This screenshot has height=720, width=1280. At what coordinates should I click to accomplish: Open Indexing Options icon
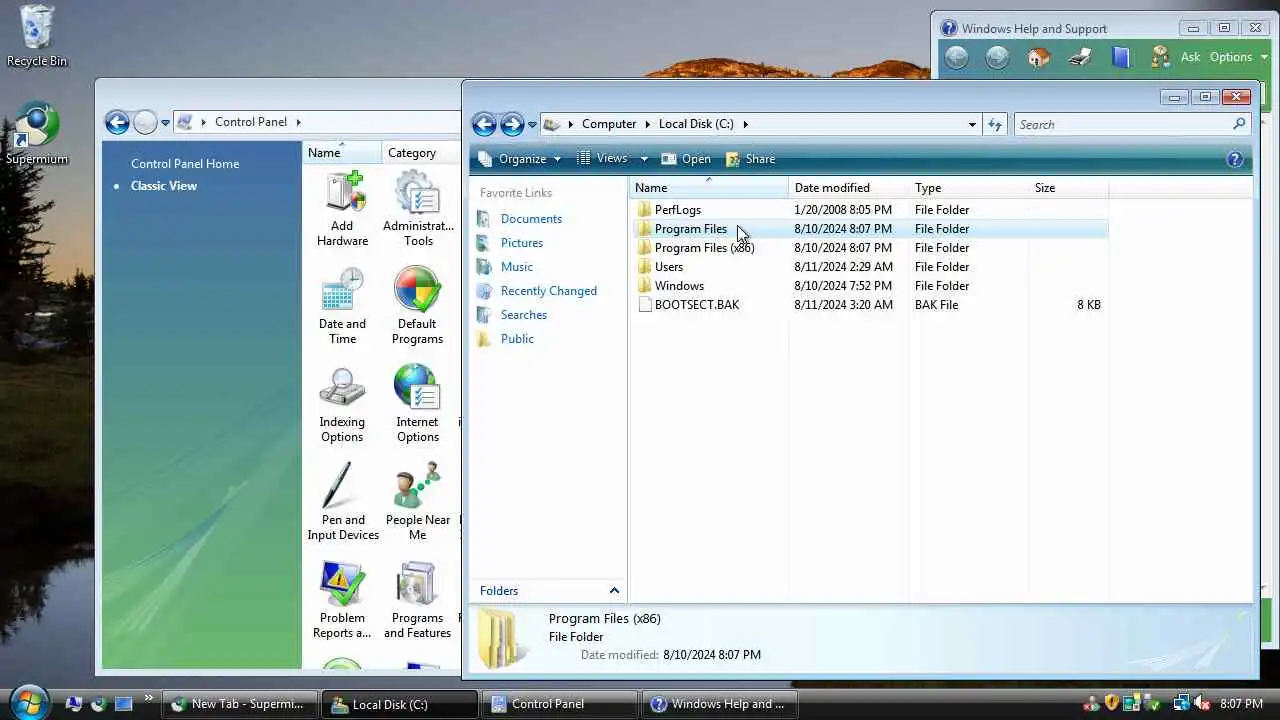pyautogui.click(x=342, y=404)
